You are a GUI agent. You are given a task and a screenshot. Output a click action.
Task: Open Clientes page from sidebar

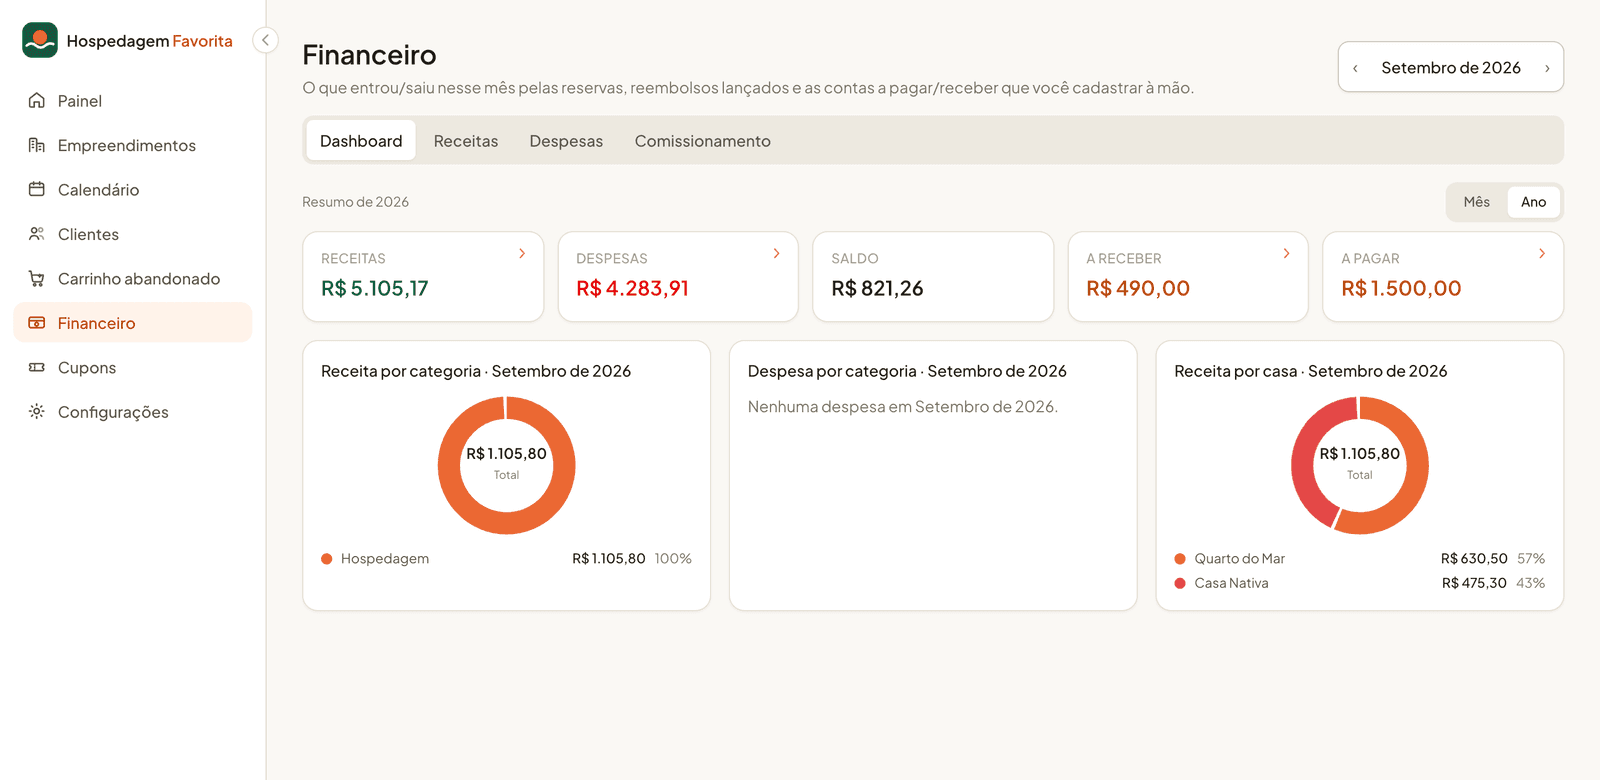point(133,234)
